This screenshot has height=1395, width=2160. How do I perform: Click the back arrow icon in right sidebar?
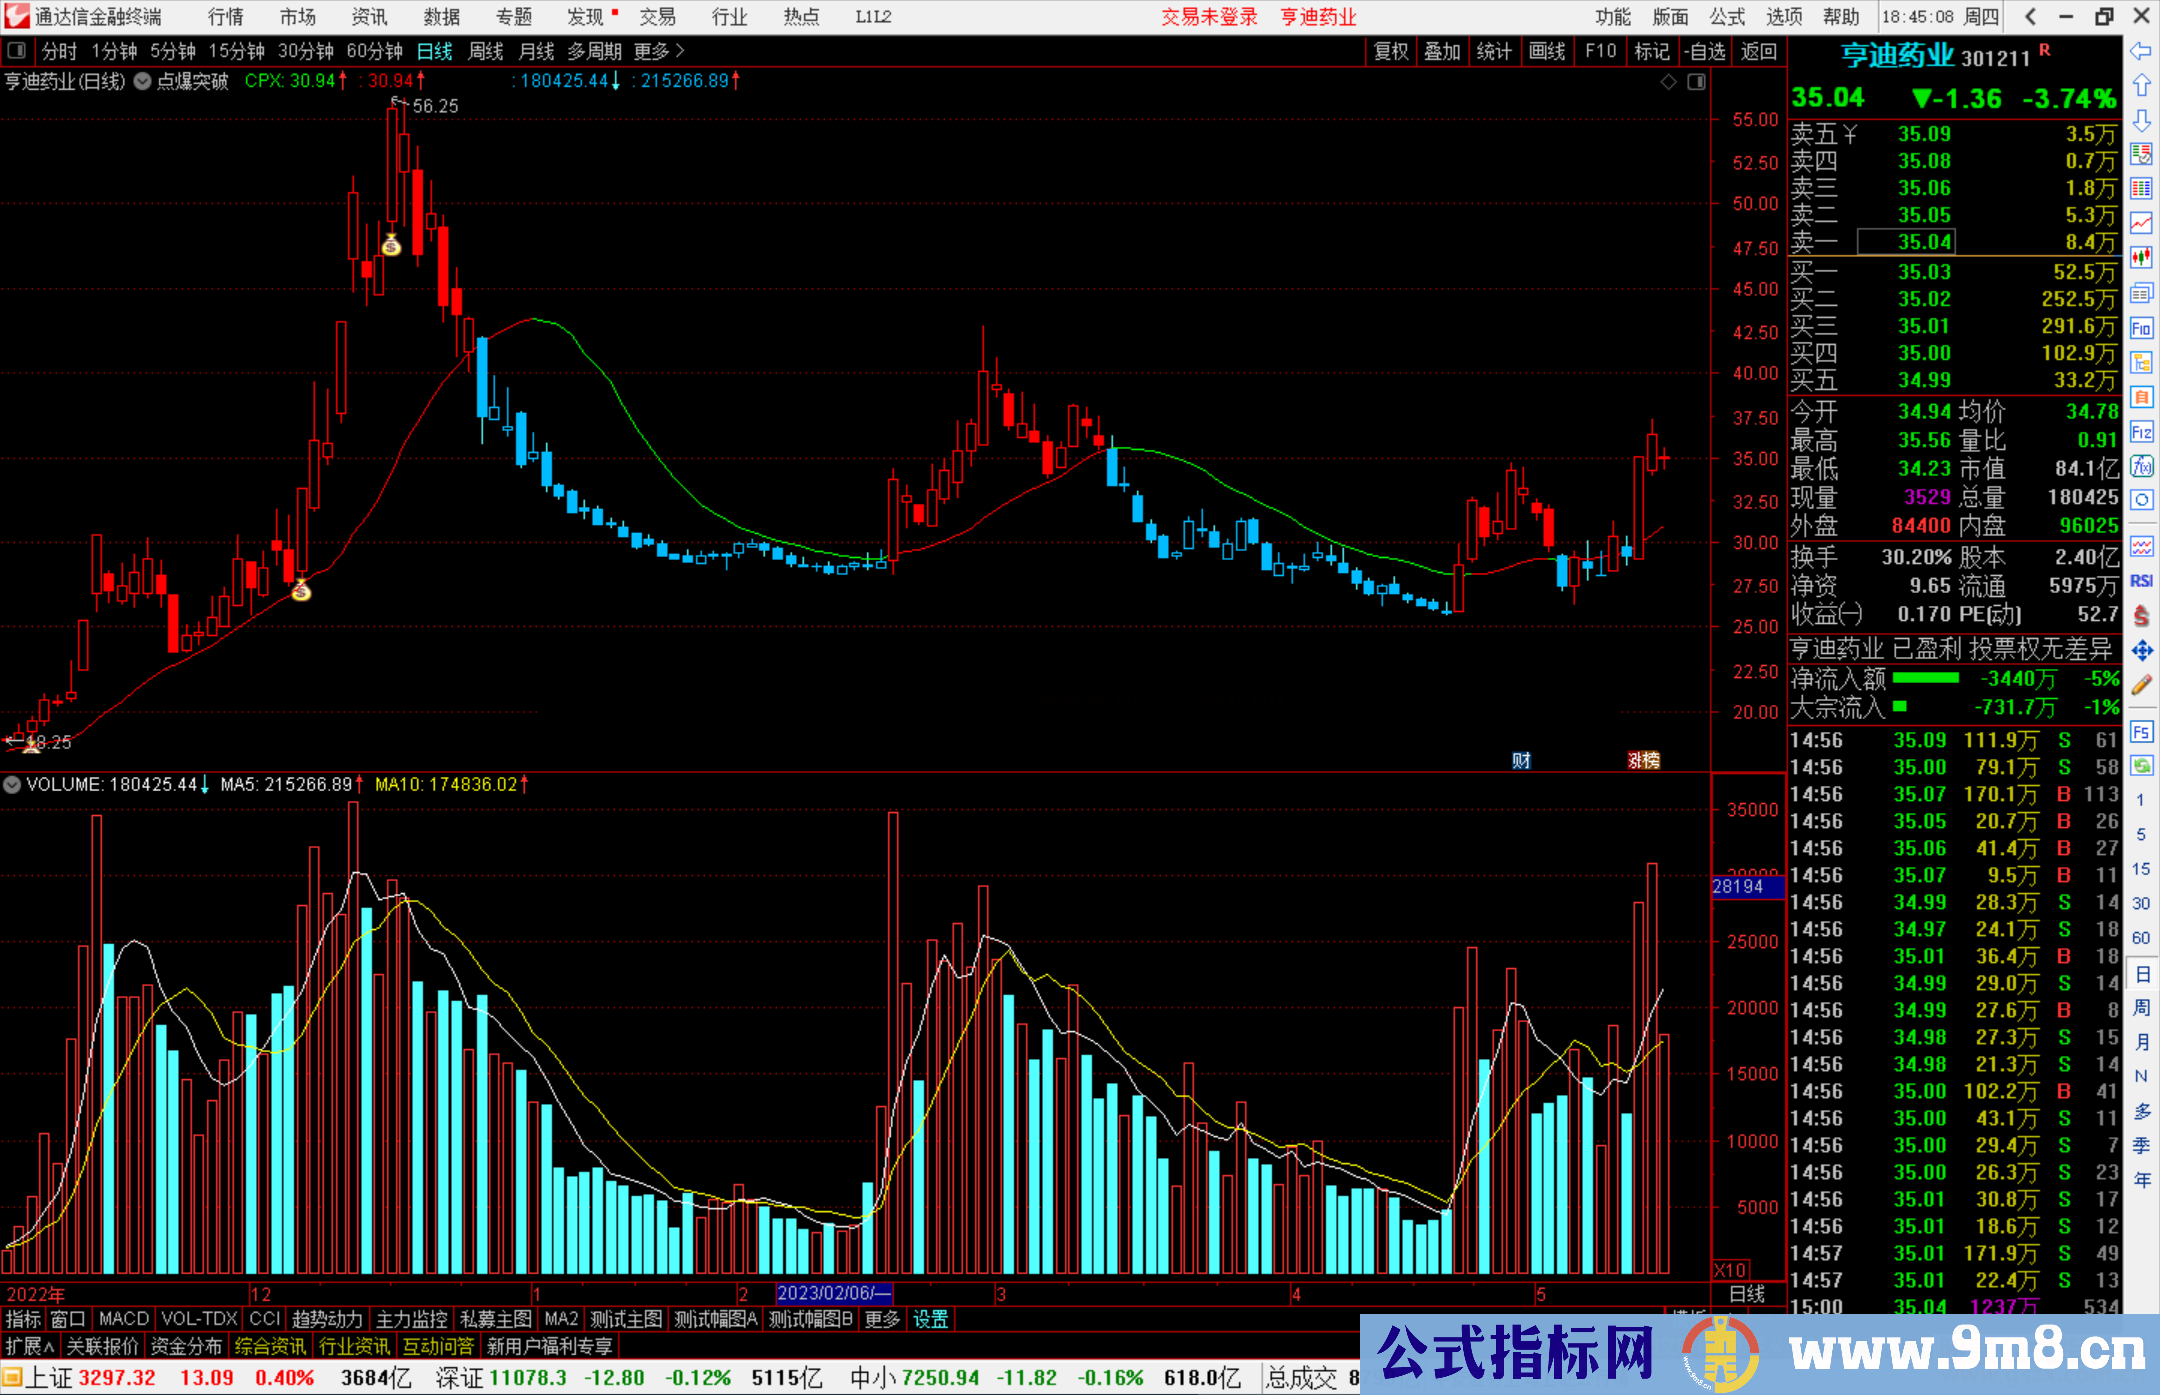pyautogui.click(x=2141, y=51)
